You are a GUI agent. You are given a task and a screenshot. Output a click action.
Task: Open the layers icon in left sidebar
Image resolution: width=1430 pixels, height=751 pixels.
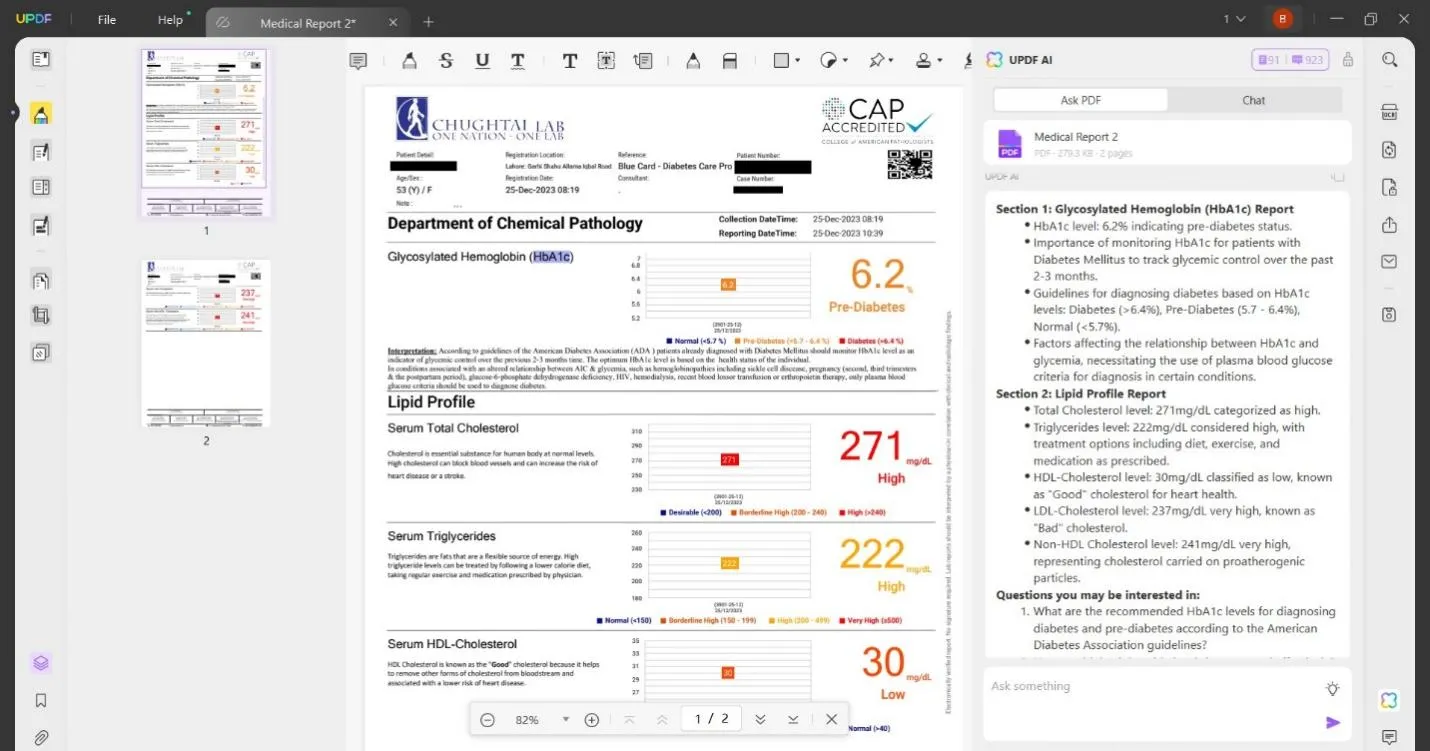coord(41,663)
